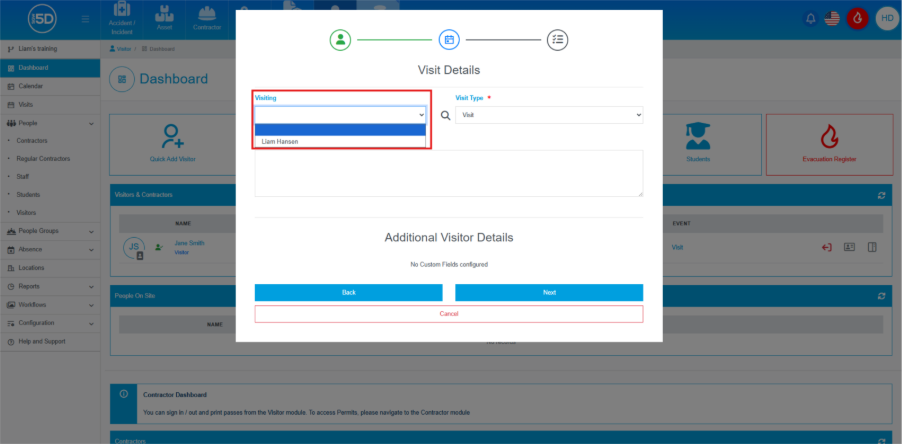This screenshot has width=903, height=444.
Task: Click inside the large notes text area
Action: (x=448, y=173)
